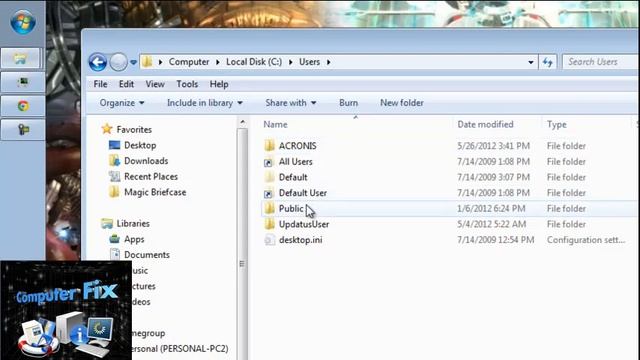Click the Downloads folder icon

pos(114,160)
